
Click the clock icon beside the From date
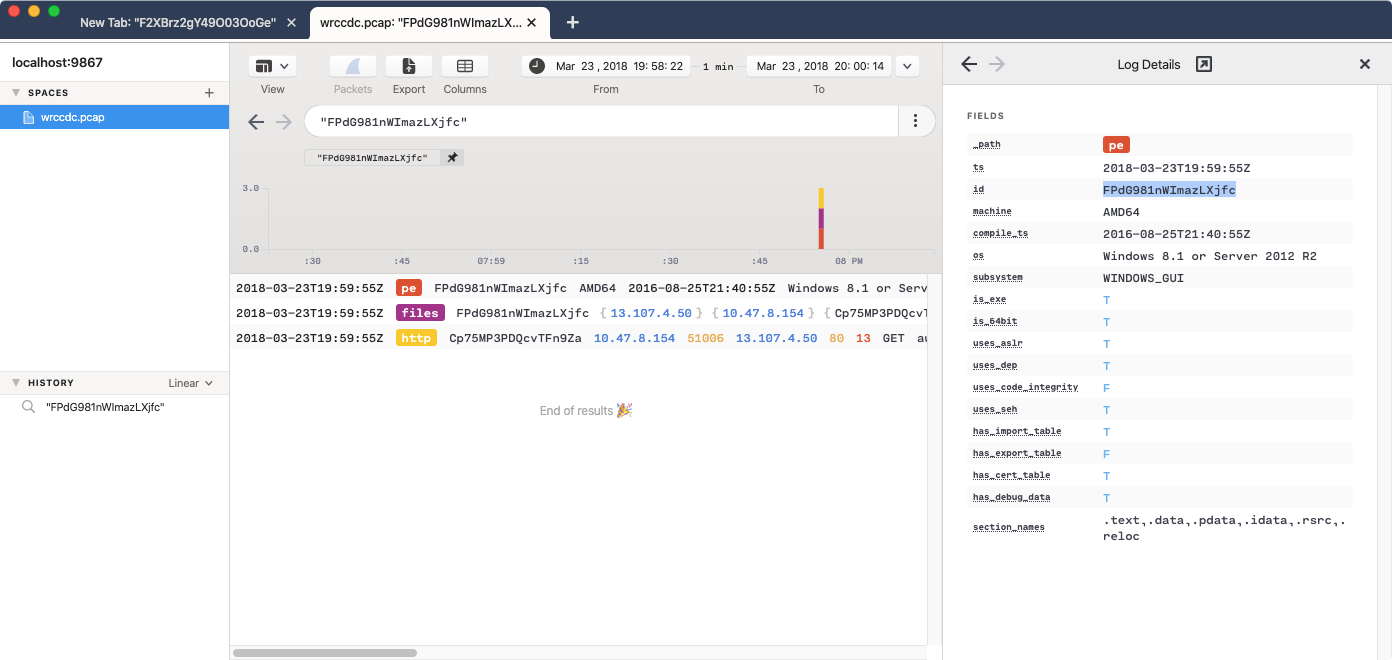[537, 65]
